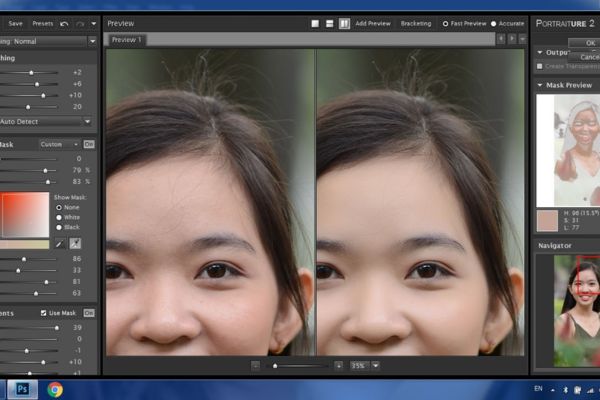Click the Bracketing button
Screen dimensions: 600x400
[416, 24]
